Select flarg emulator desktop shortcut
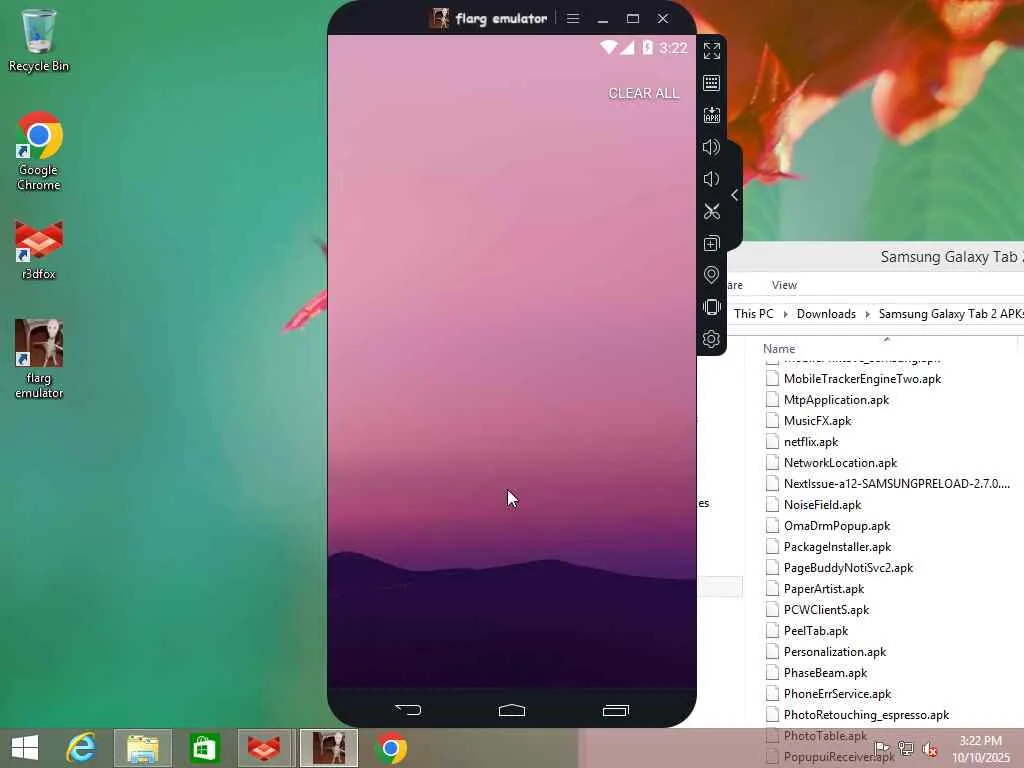1024x768 pixels. (39, 359)
